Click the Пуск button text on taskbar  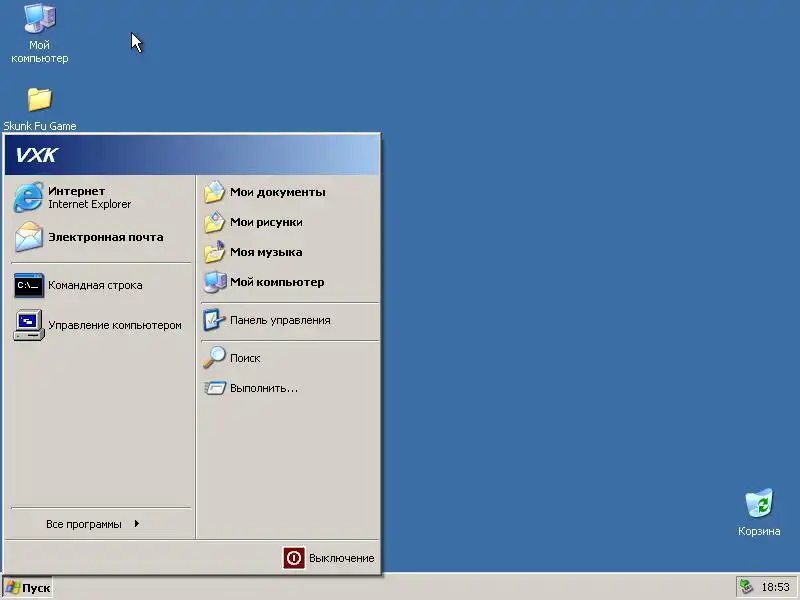36,588
